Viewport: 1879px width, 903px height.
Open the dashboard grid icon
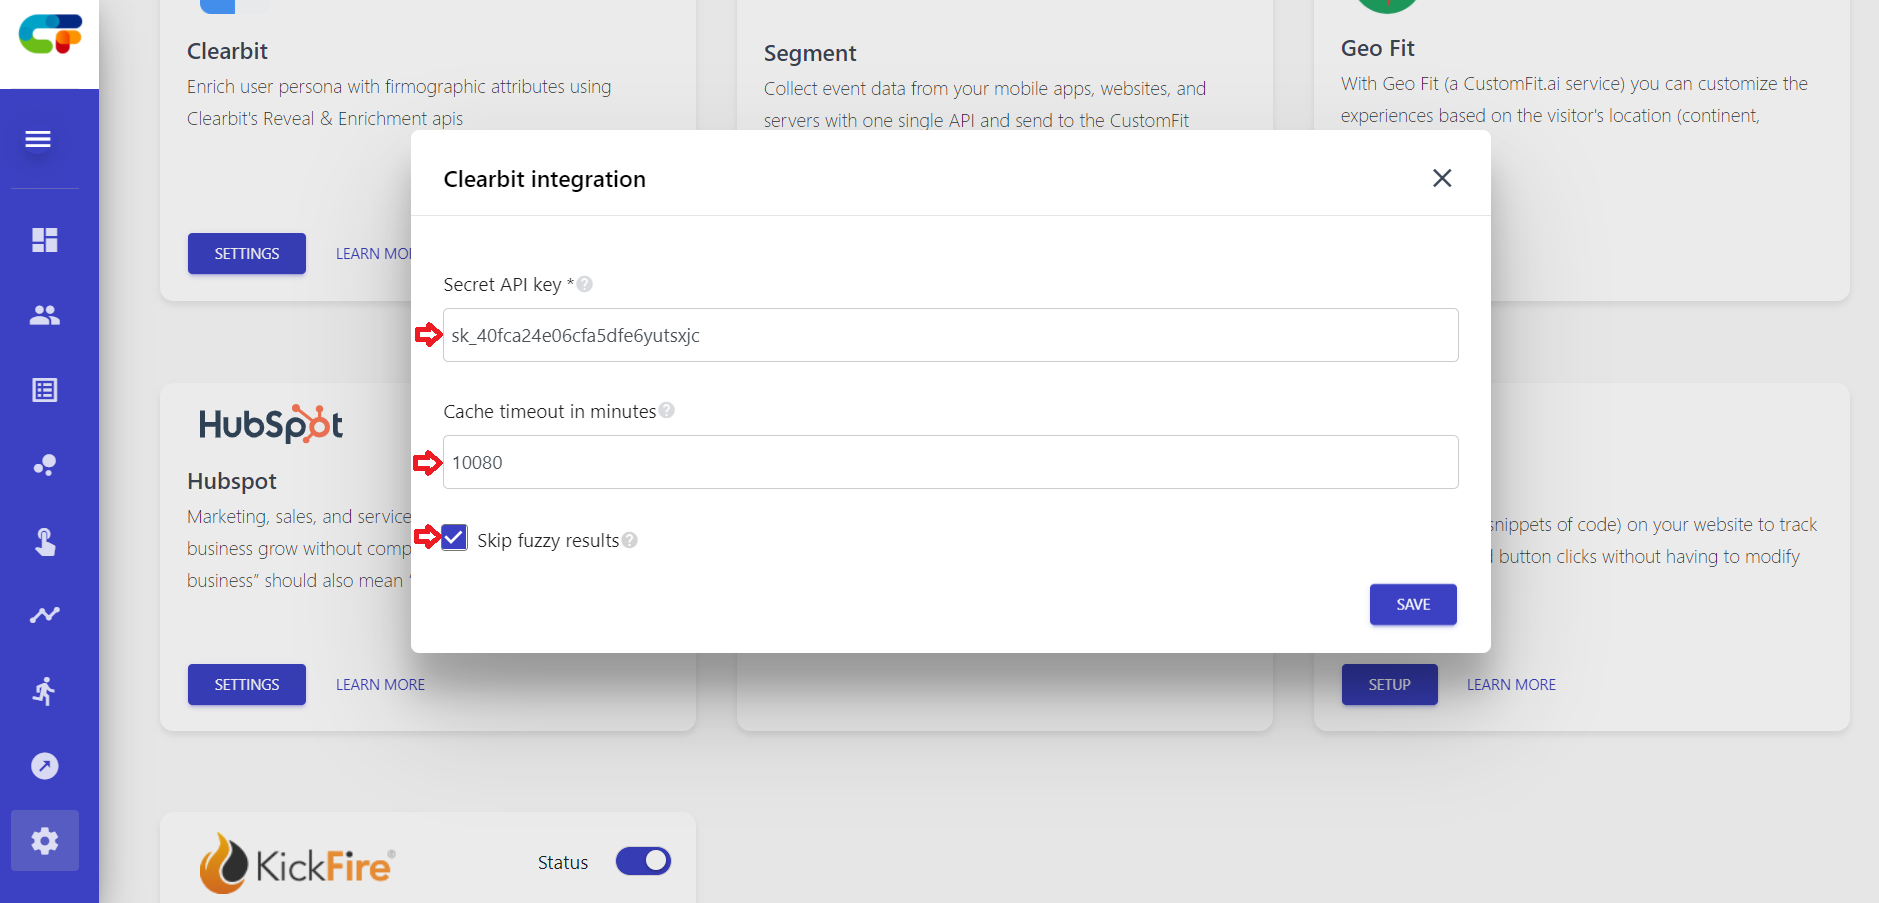(45, 240)
